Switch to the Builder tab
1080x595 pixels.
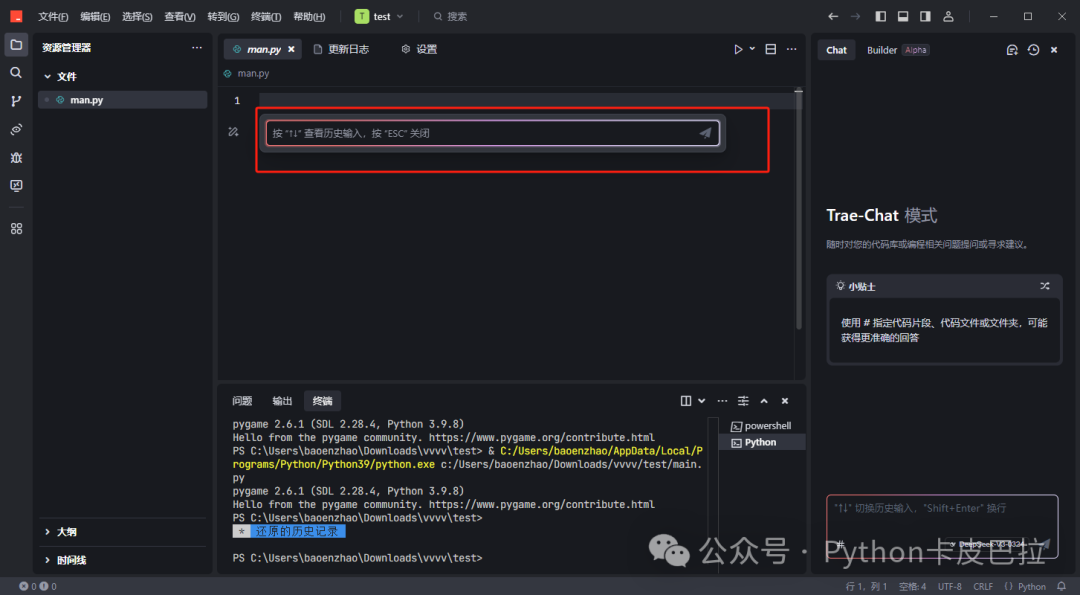click(x=882, y=50)
